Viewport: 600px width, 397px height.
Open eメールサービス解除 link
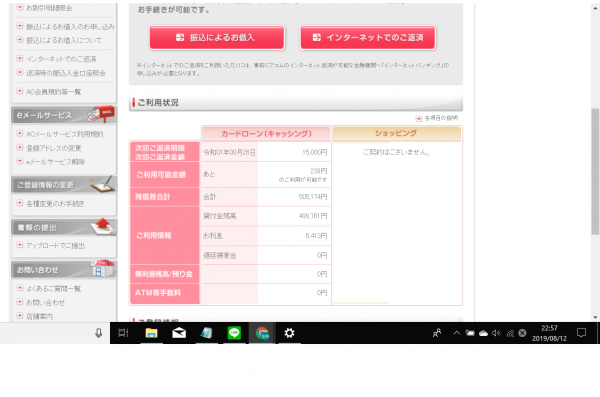coord(55,162)
